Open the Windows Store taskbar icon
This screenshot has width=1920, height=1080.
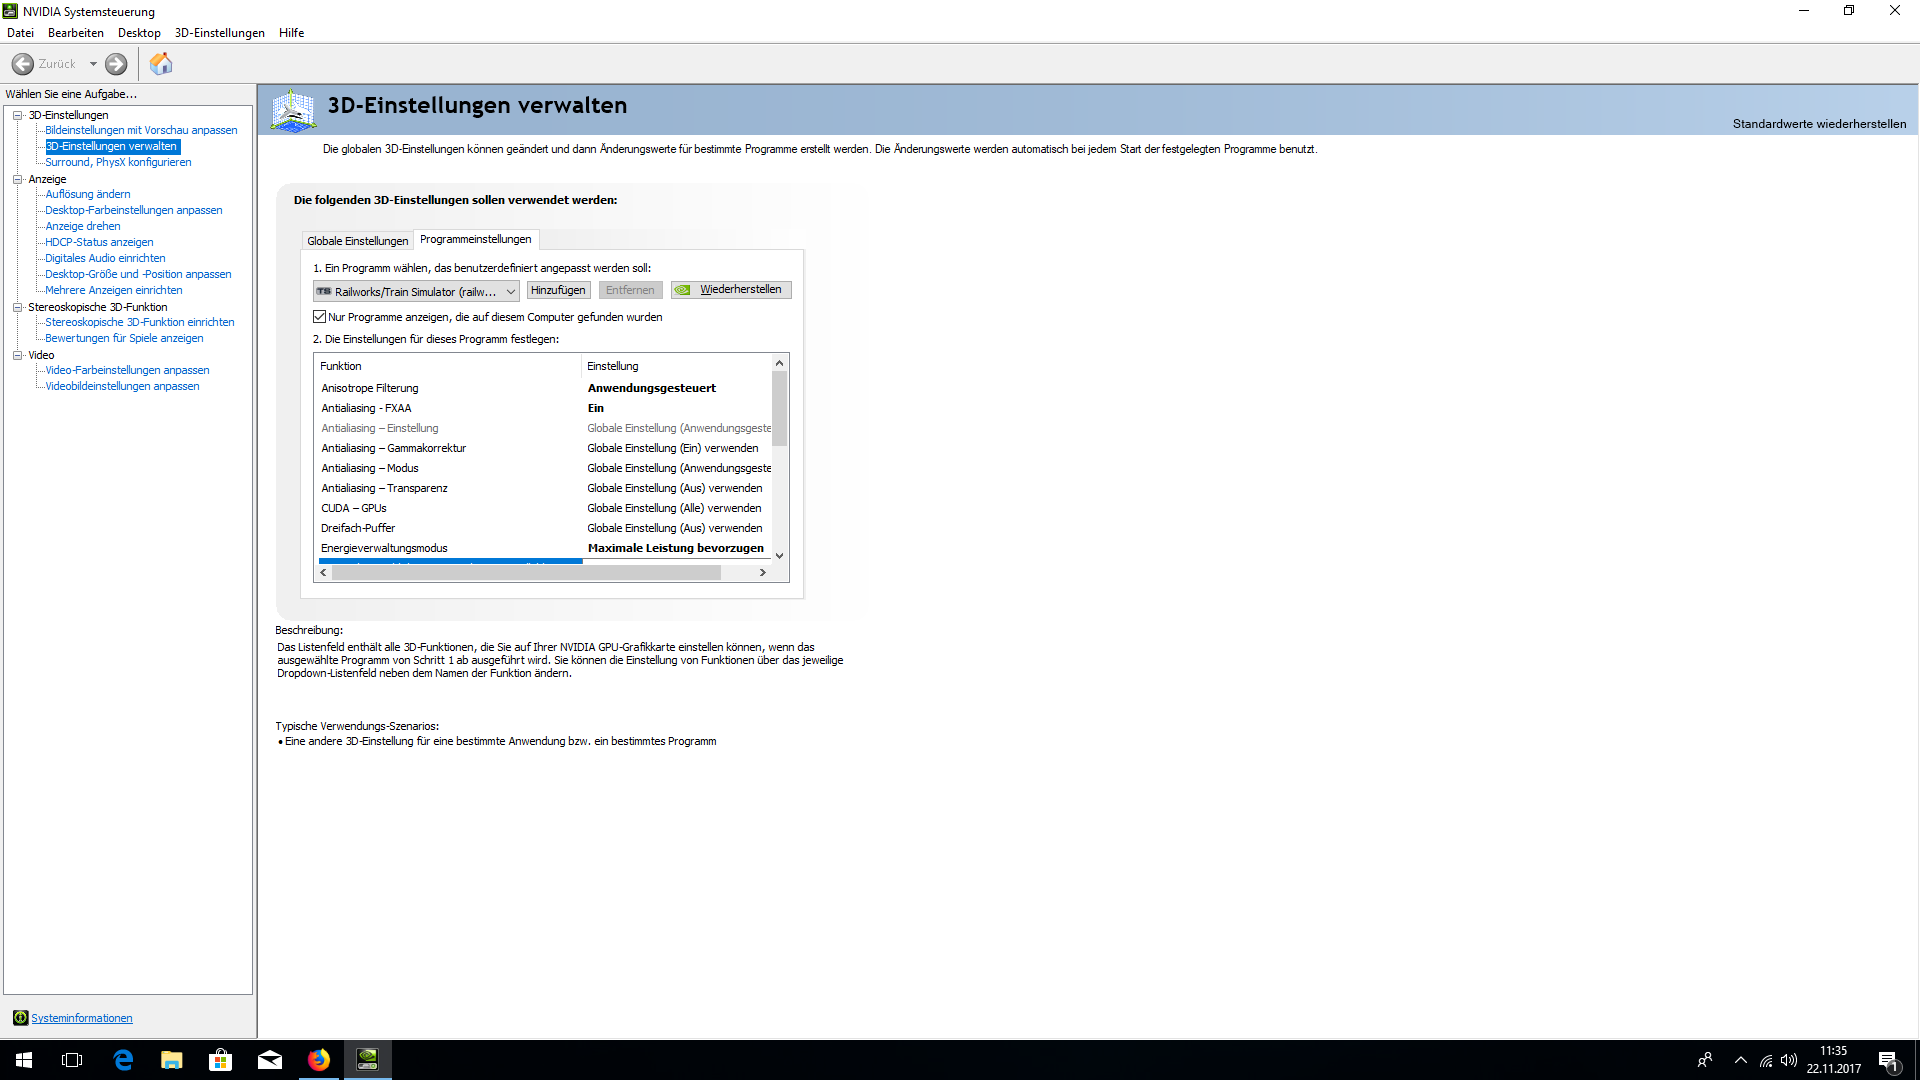[x=220, y=1060]
